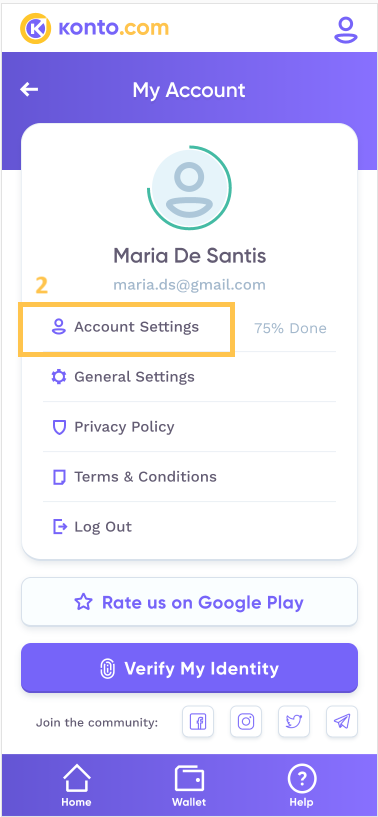Tap the profile icon in header
The image size is (378, 817).
[x=346, y=29]
